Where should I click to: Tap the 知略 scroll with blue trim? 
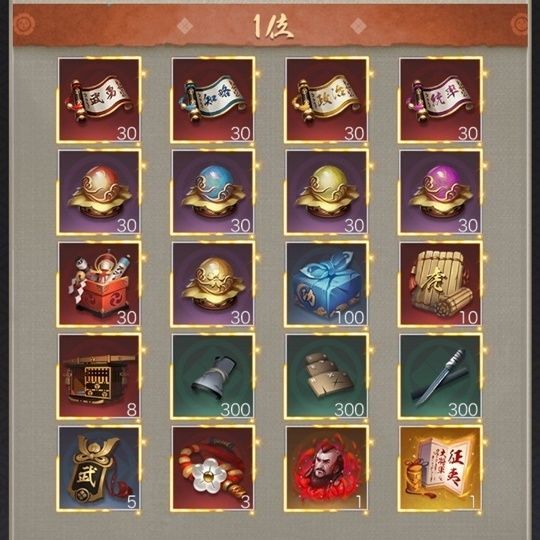point(213,100)
